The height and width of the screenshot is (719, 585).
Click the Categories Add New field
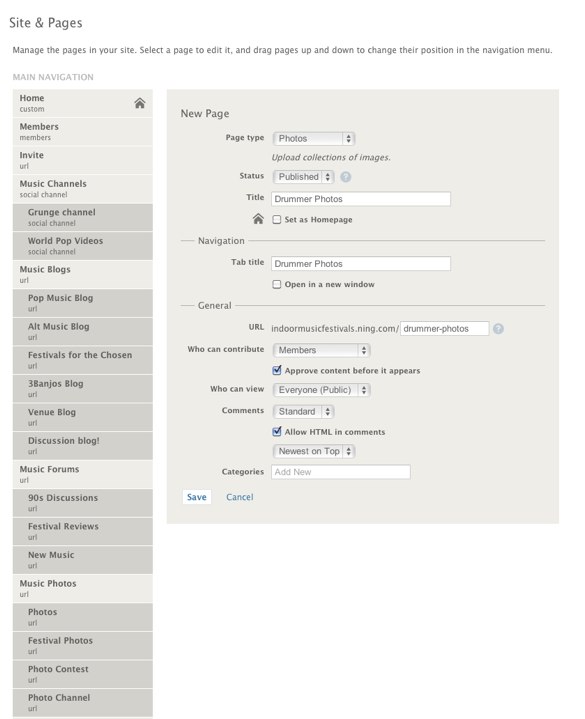pos(341,472)
